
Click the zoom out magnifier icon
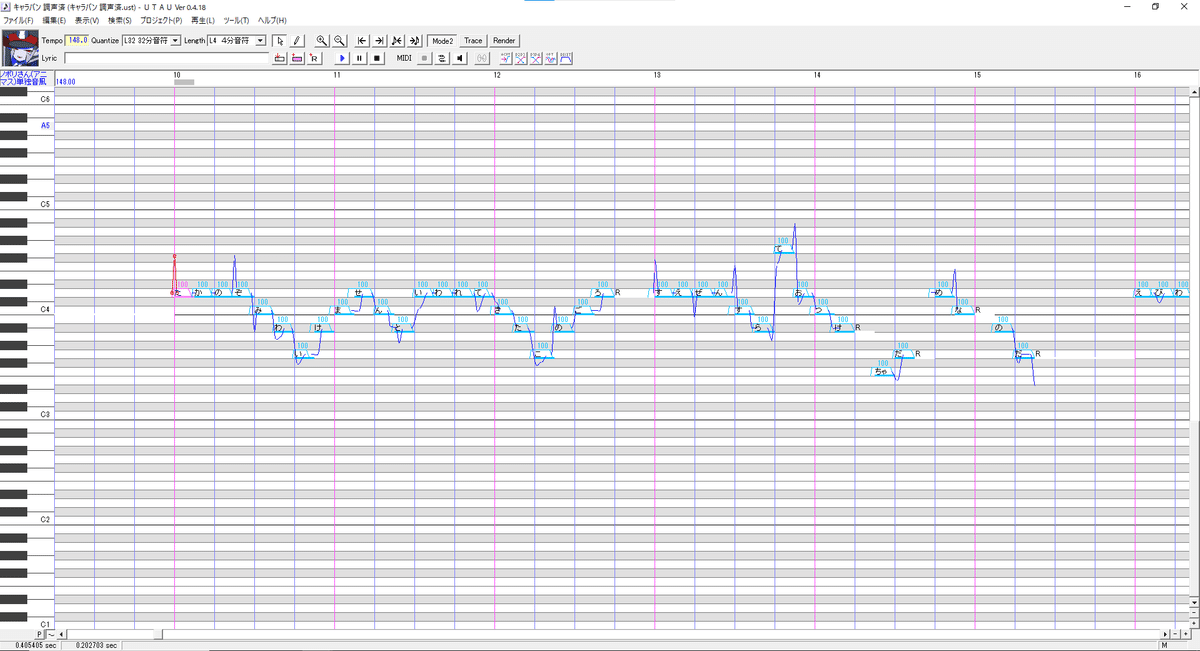[339, 41]
